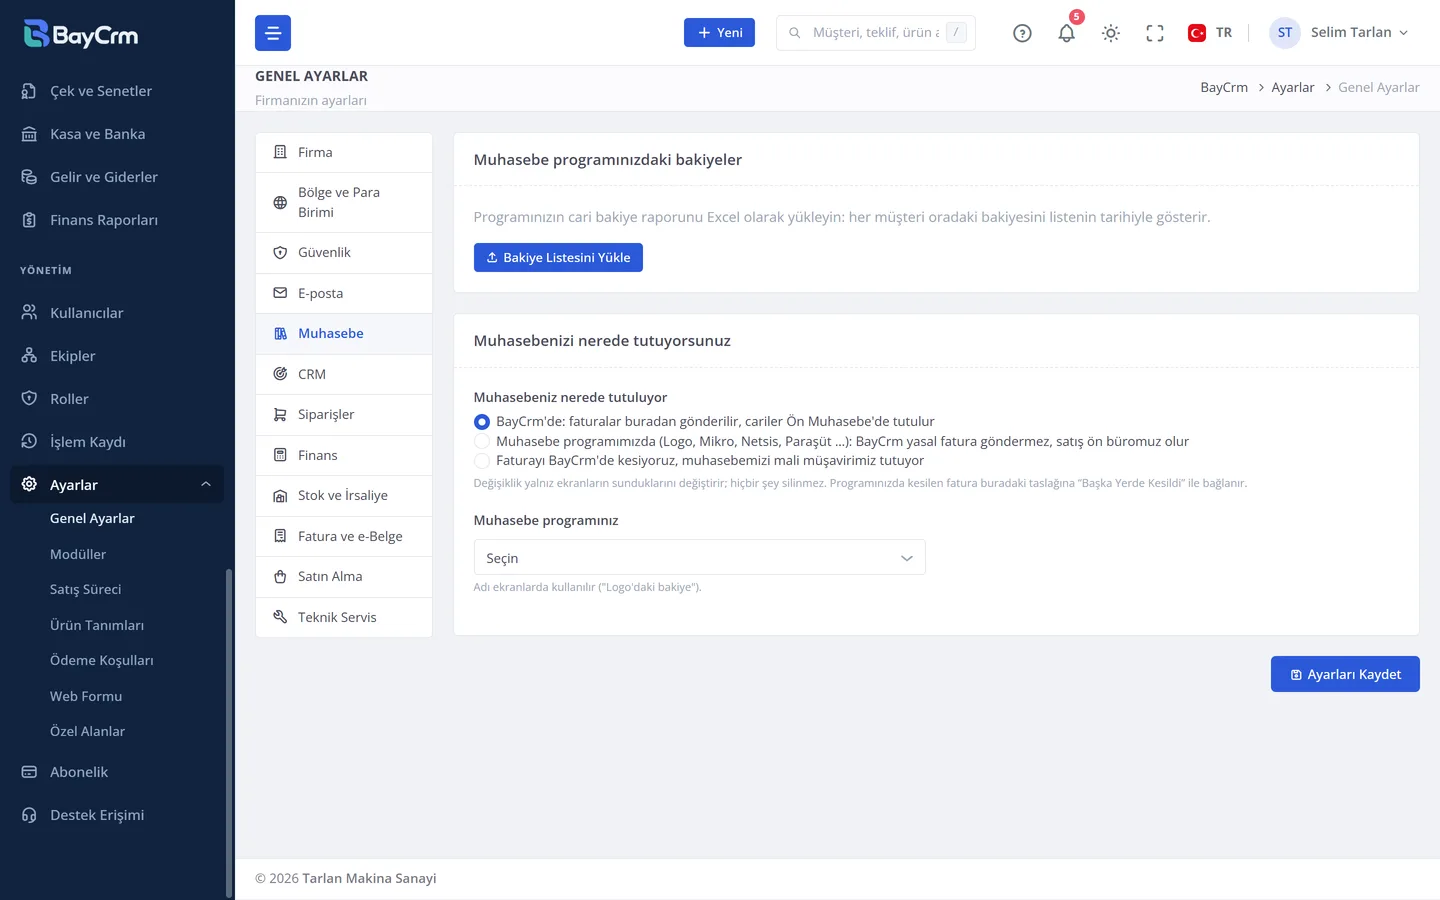Open Modüller under Ayarlar
The width and height of the screenshot is (1440, 900).
pos(78,554)
